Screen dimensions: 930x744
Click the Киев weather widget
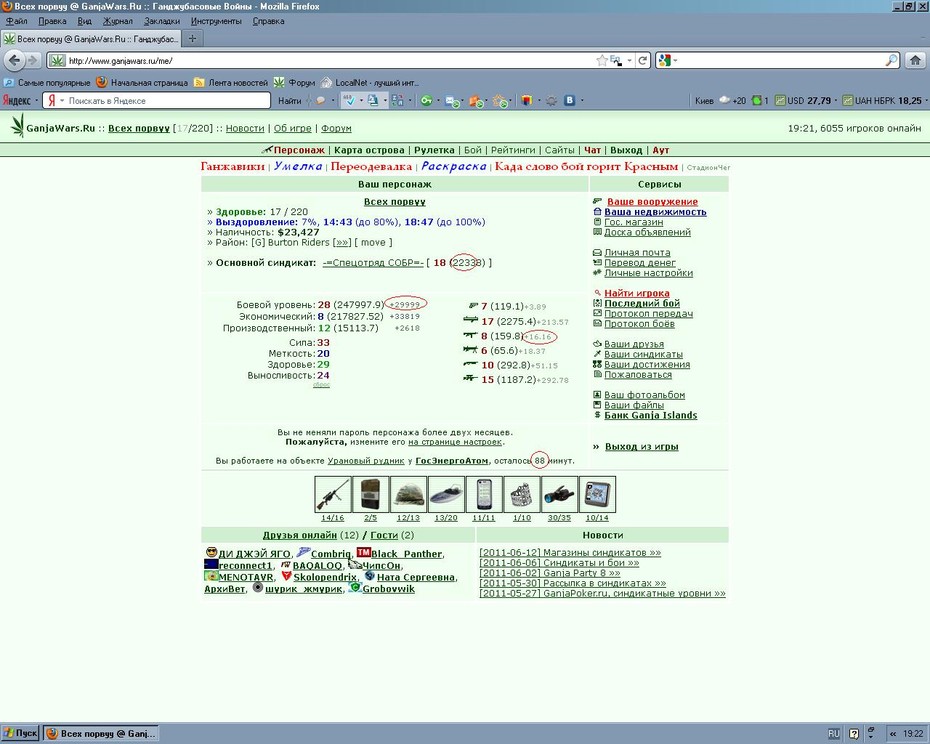720,101
